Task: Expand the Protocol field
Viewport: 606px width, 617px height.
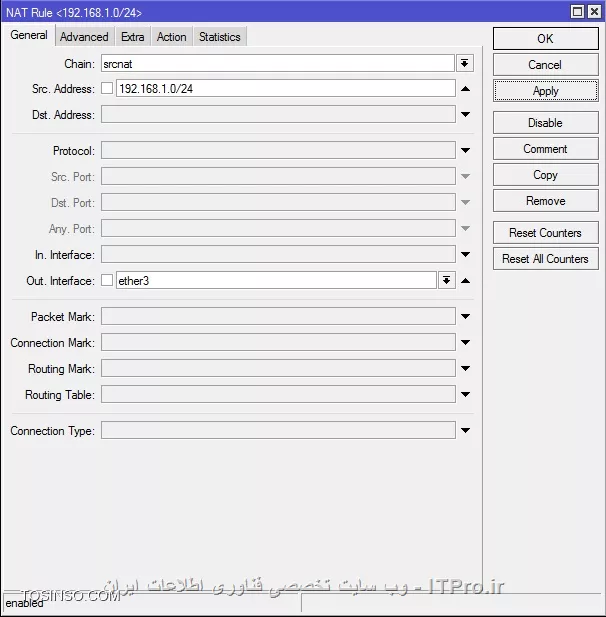Action: tap(466, 150)
